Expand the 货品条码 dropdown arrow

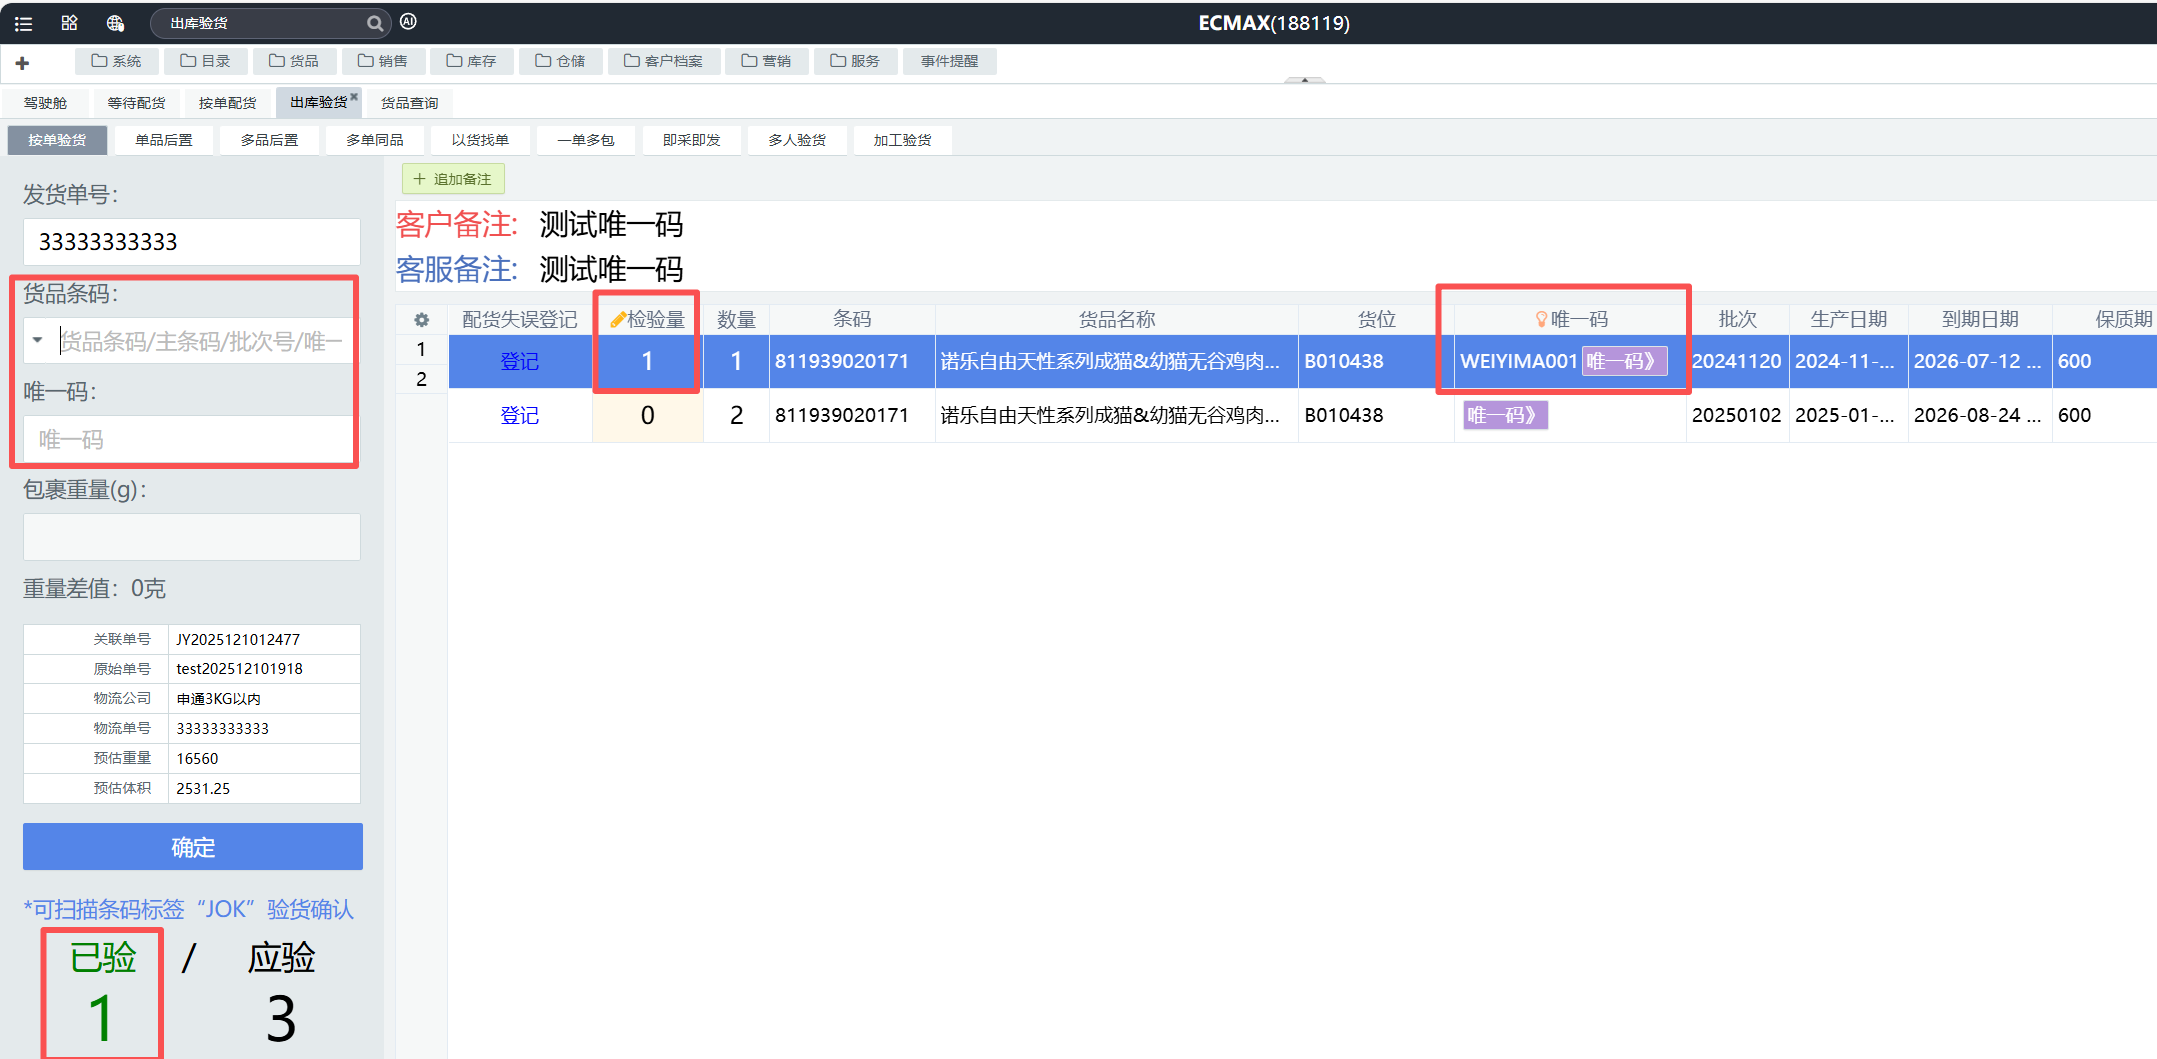pos(37,341)
